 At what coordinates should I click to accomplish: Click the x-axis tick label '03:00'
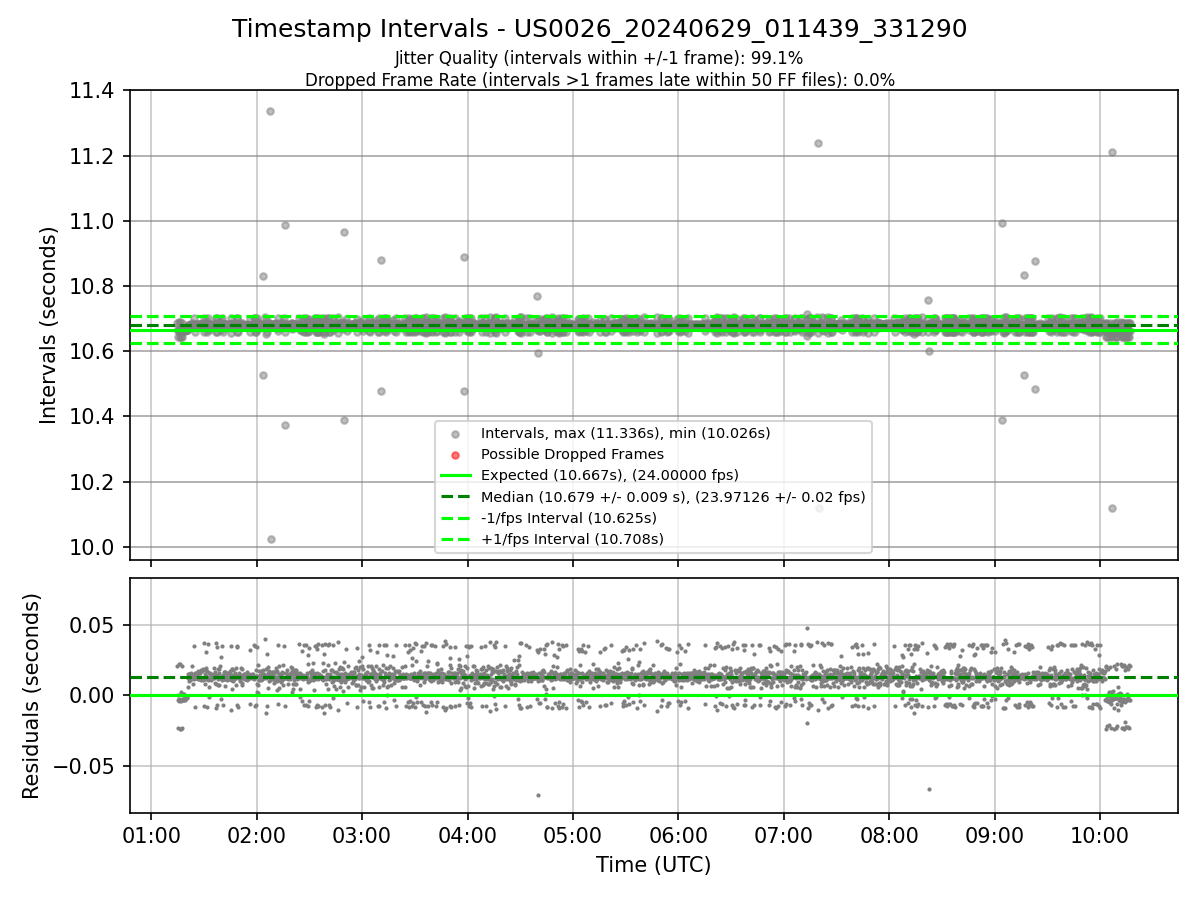362,836
